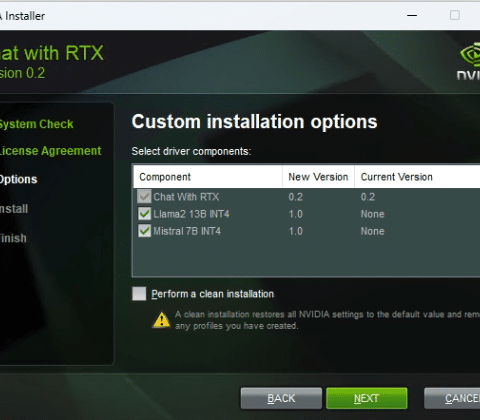This screenshot has width=480, height=420.
Task: Minimize the installer window
Action: 412,15
